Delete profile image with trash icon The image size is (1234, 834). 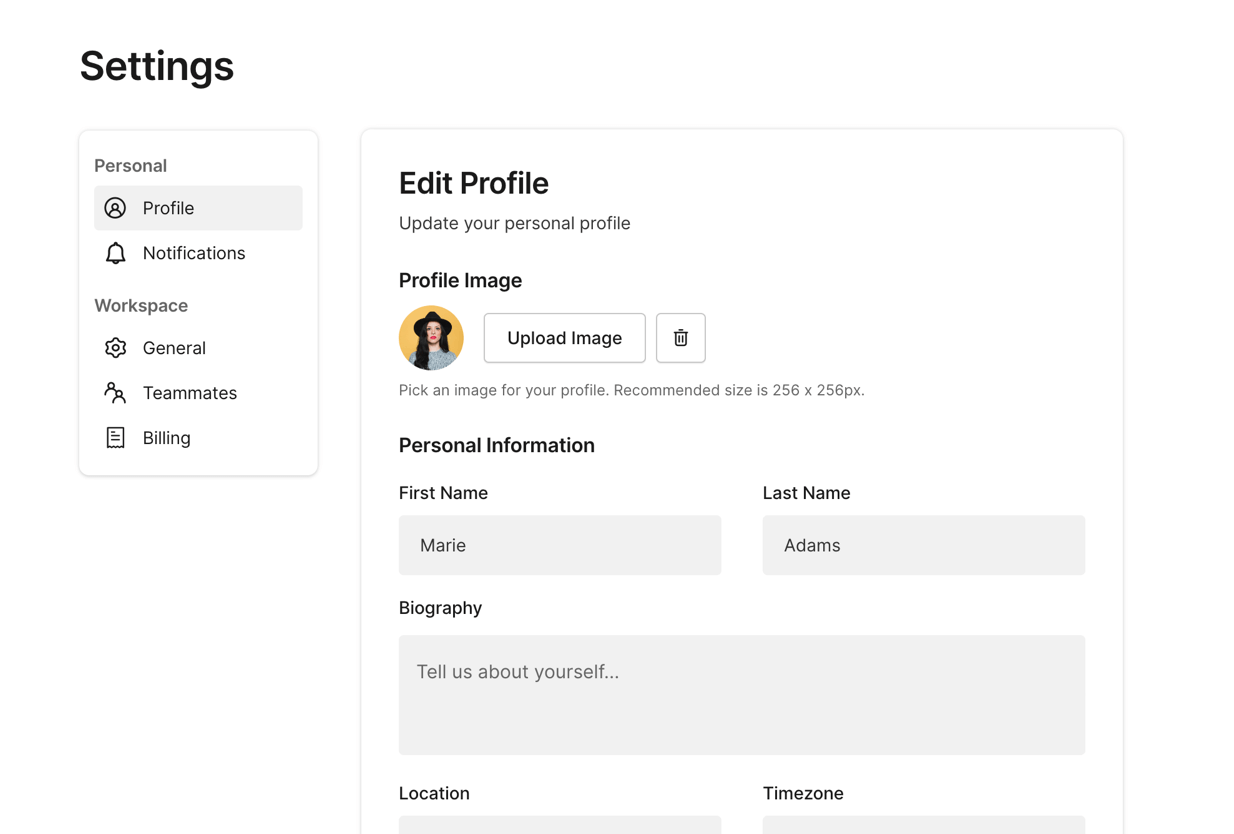680,338
